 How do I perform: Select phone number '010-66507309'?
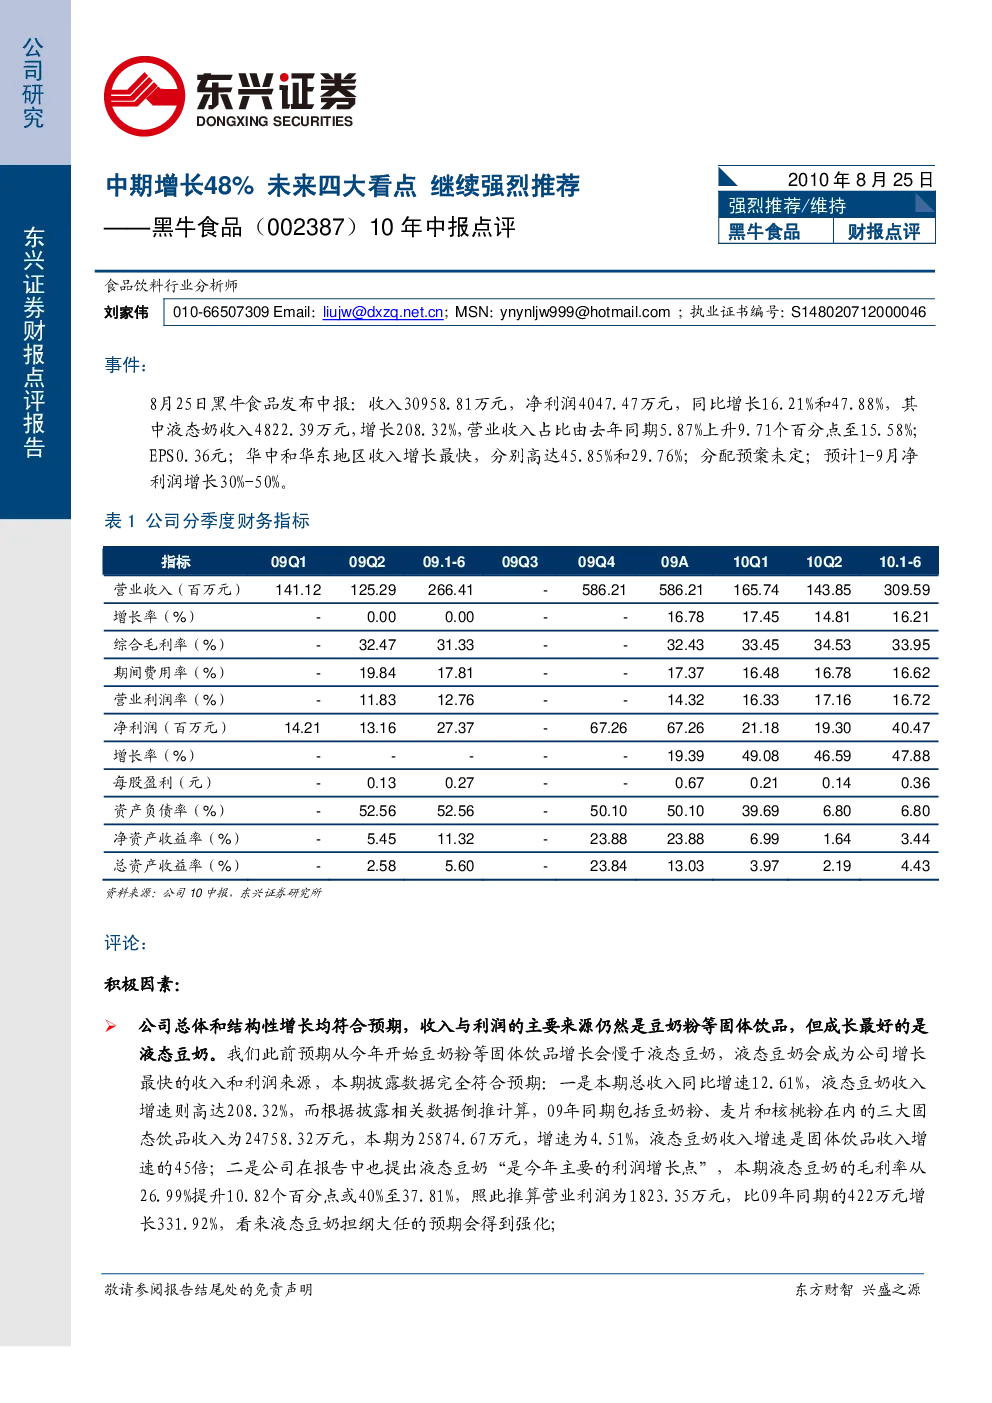(220, 312)
